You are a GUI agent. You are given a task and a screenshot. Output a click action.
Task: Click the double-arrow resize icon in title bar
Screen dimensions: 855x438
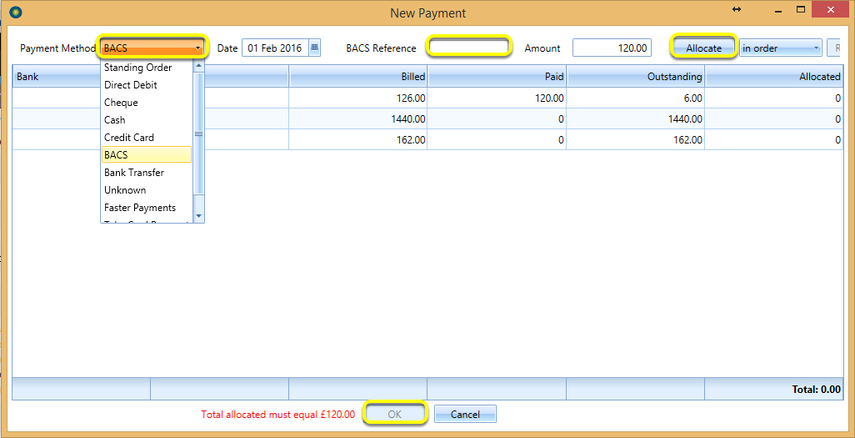pyautogui.click(x=736, y=9)
